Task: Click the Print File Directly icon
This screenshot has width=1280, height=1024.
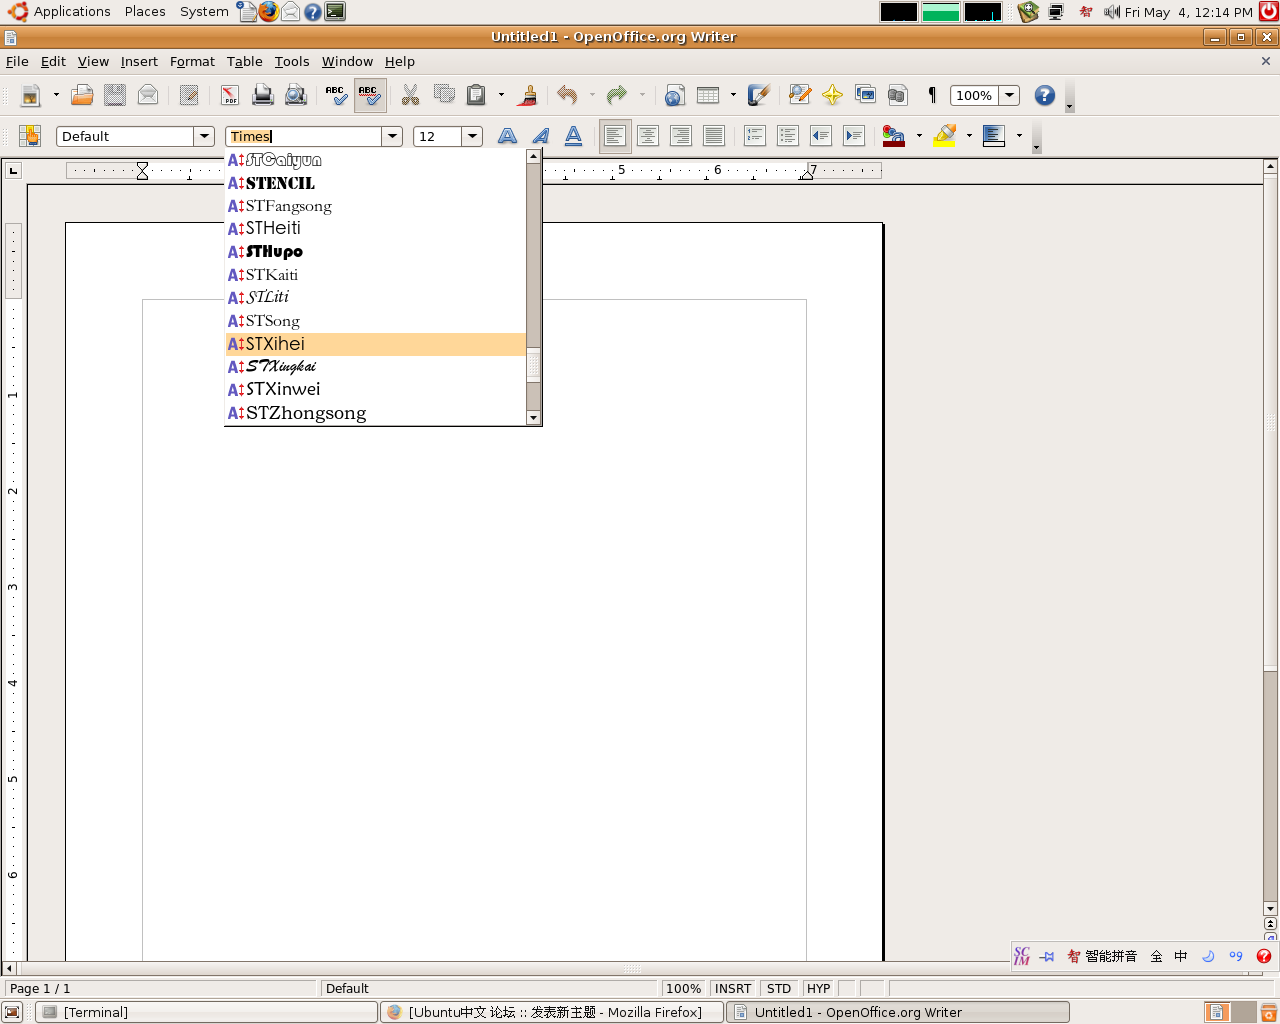Action: (263, 95)
